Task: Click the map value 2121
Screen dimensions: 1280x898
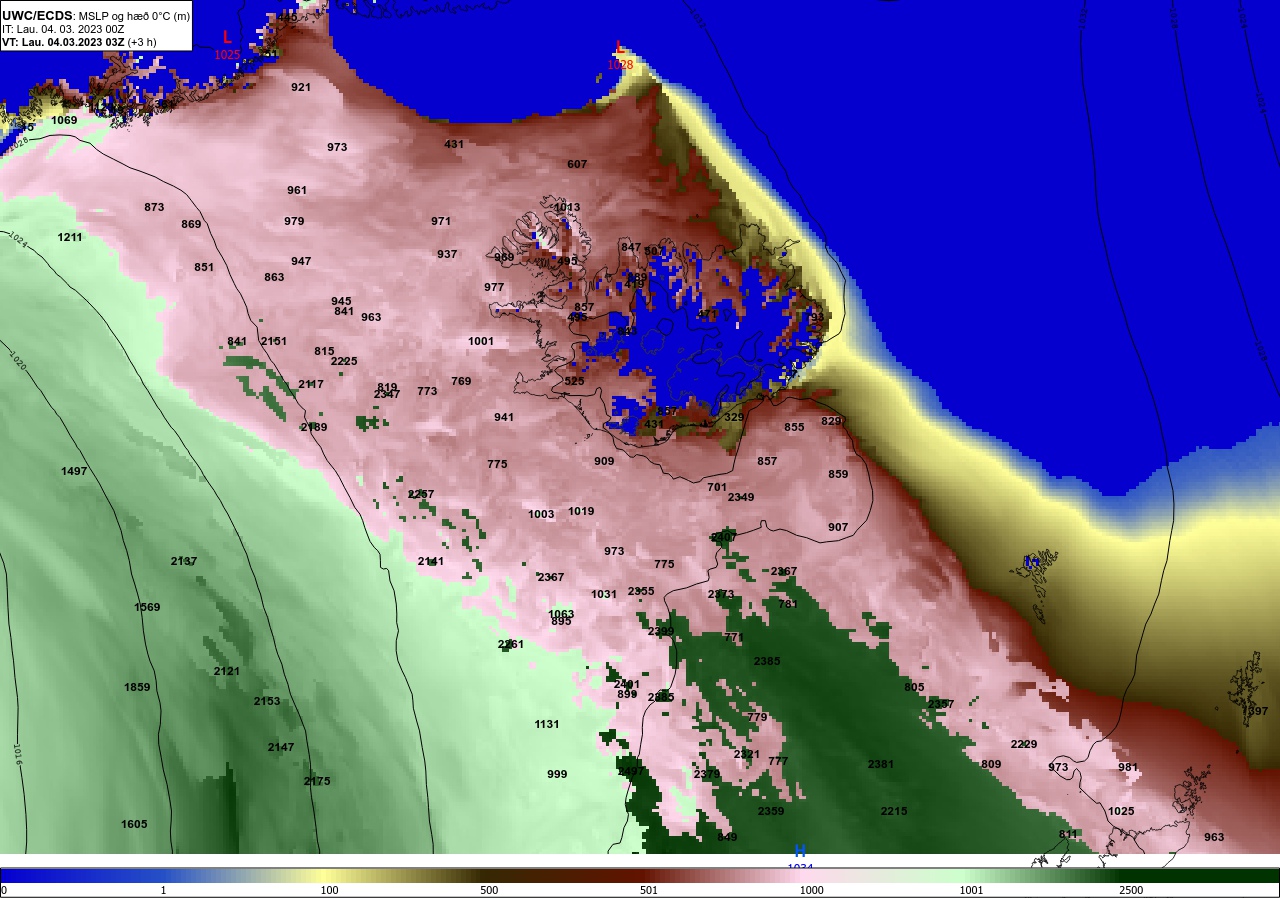Action: coord(227,671)
